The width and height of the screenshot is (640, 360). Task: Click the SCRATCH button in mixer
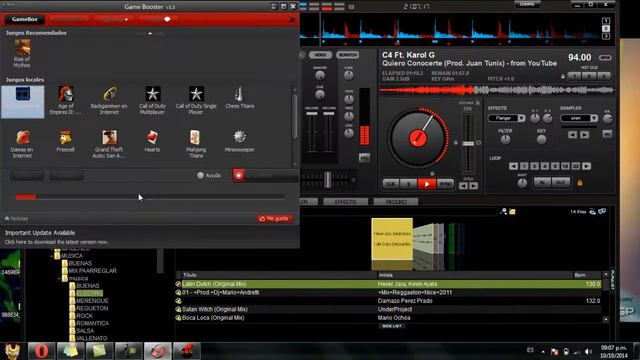click(347, 55)
